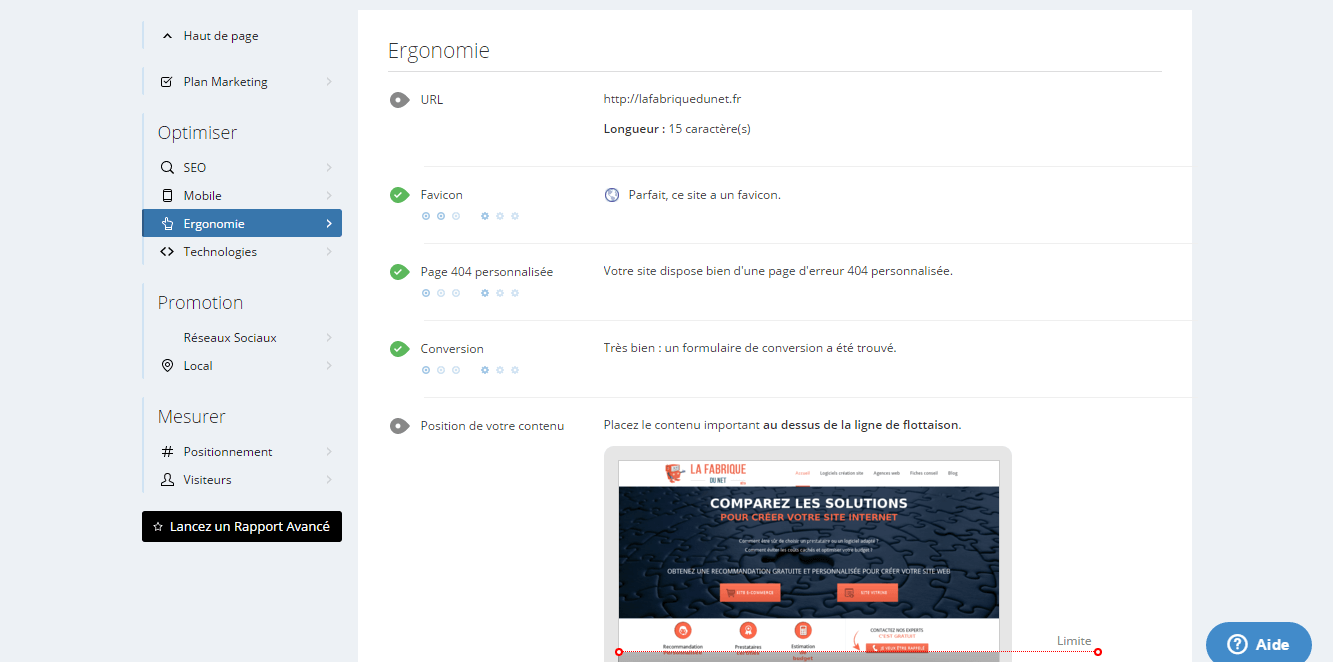The image size is (1333, 662).
Task: Click the Limite label beside the preview
Action: click(1074, 641)
